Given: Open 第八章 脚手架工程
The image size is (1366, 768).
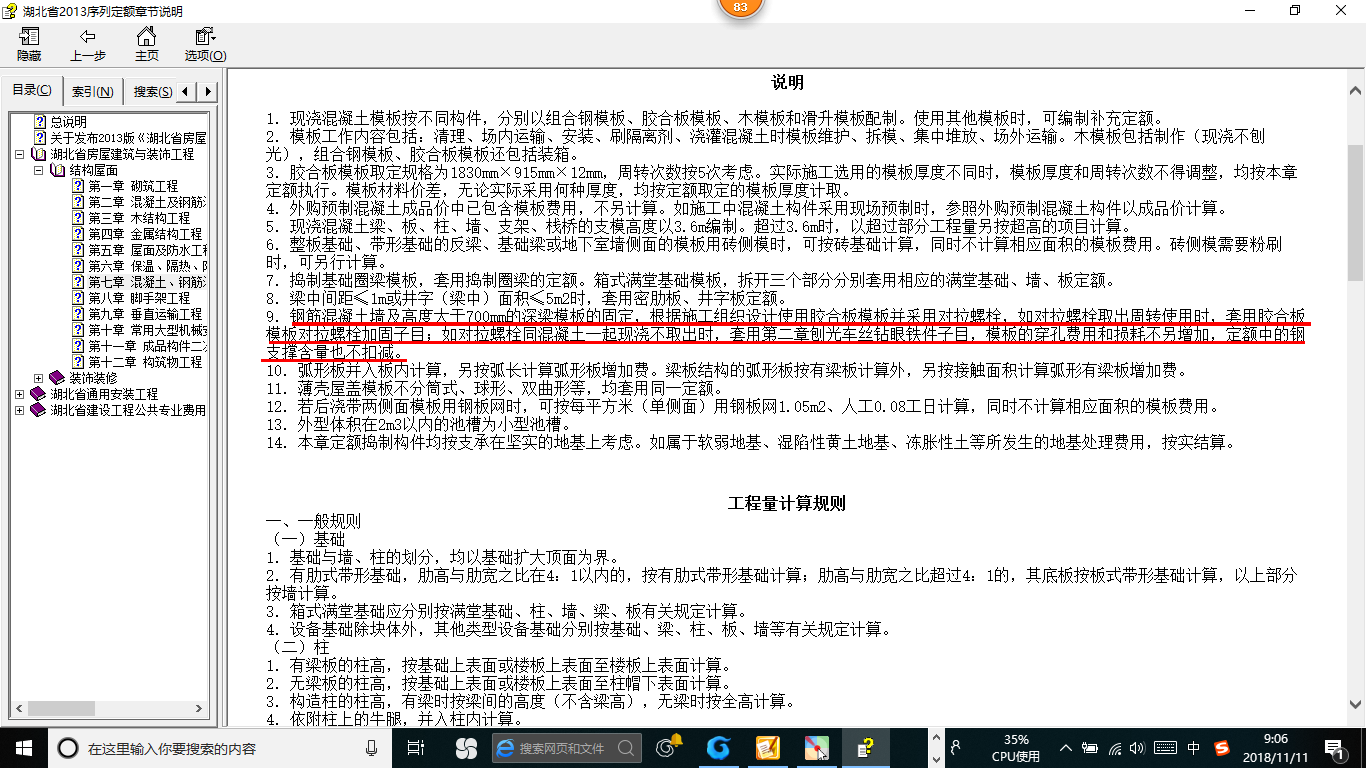Looking at the screenshot, I should [131, 298].
